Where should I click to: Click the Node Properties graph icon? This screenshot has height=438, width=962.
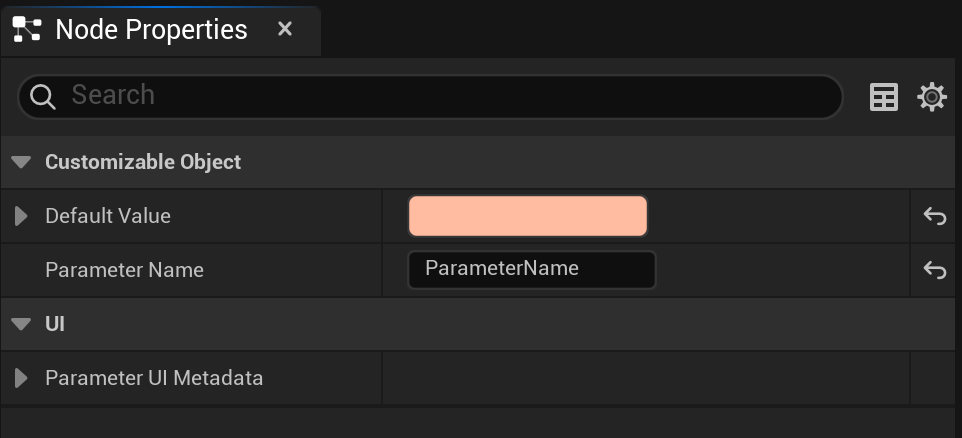coord(27,29)
